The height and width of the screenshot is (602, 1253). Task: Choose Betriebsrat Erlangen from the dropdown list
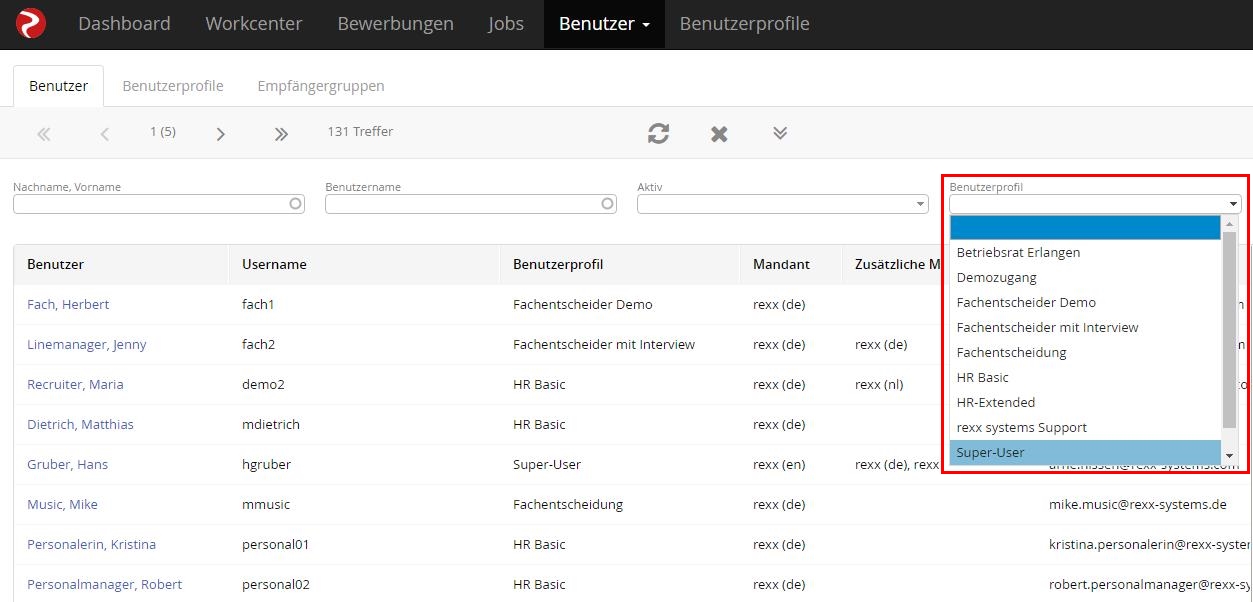tap(1086, 253)
